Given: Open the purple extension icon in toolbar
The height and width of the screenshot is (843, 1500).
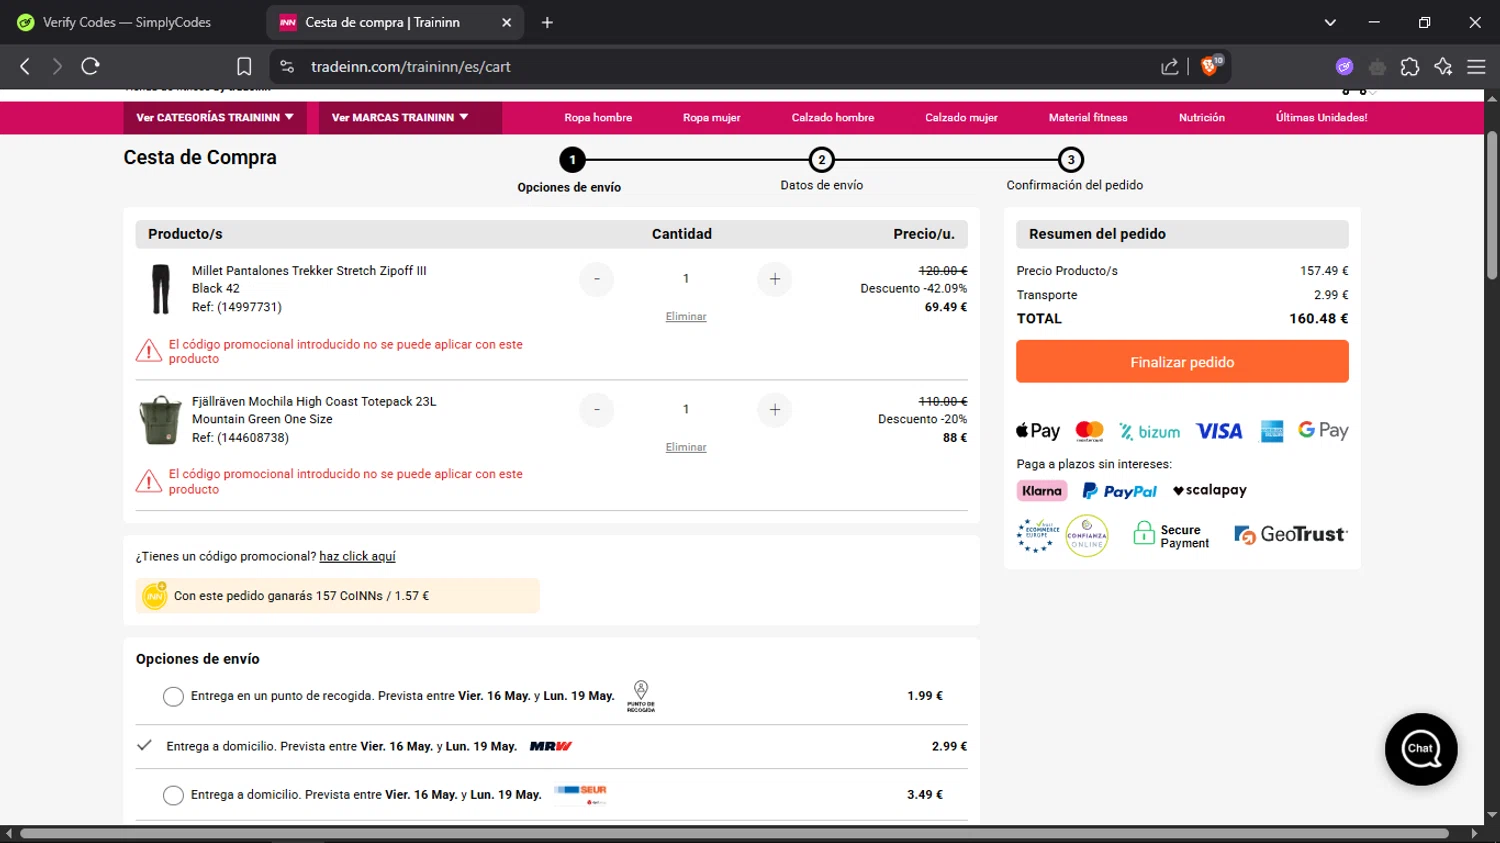Looking at the screenshot, I should click(1344, 66).
